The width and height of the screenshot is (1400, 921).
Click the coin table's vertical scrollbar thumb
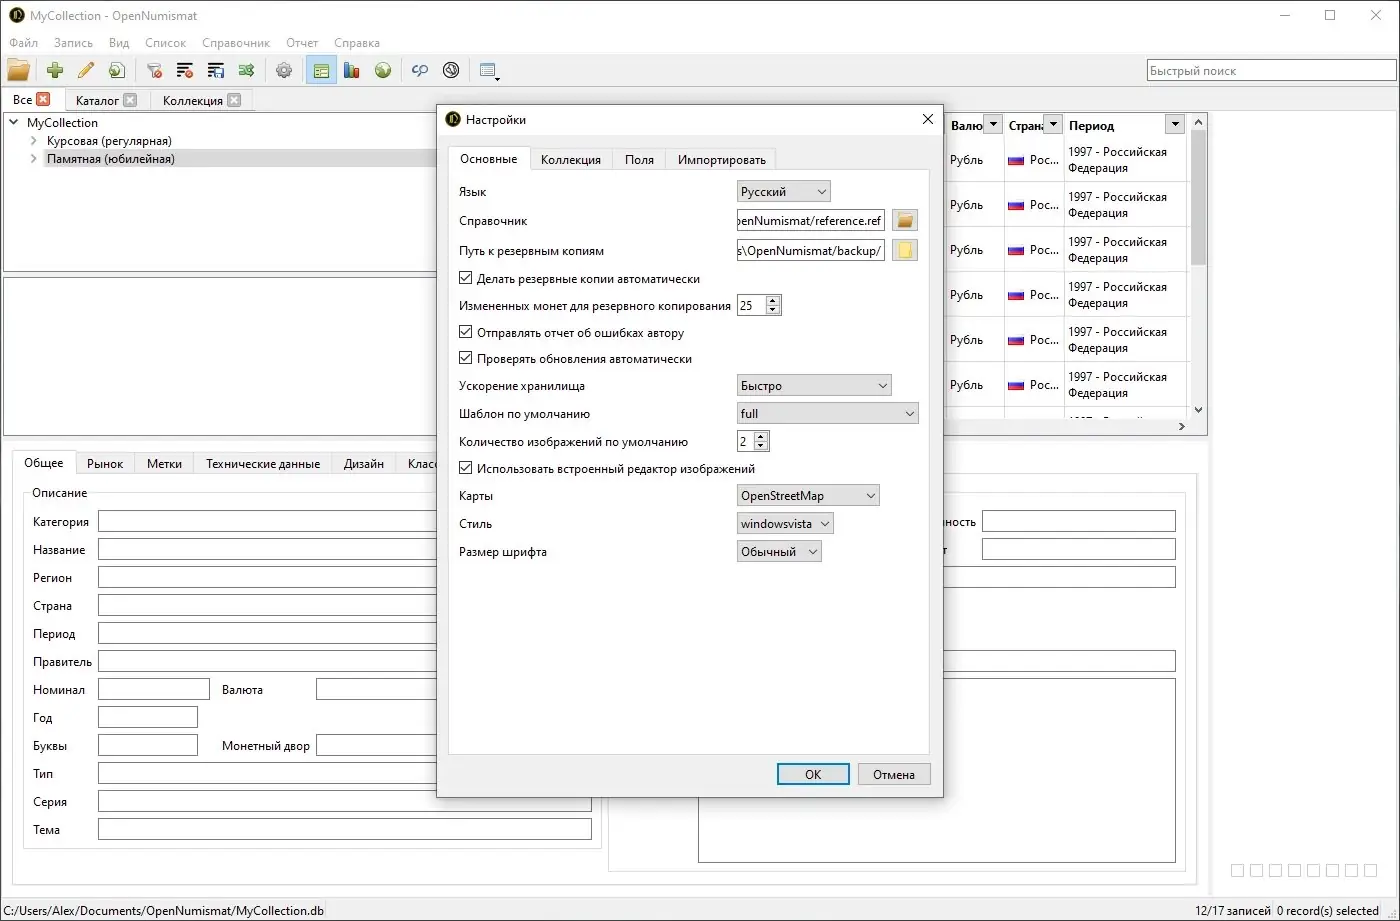click(1198, 198)
